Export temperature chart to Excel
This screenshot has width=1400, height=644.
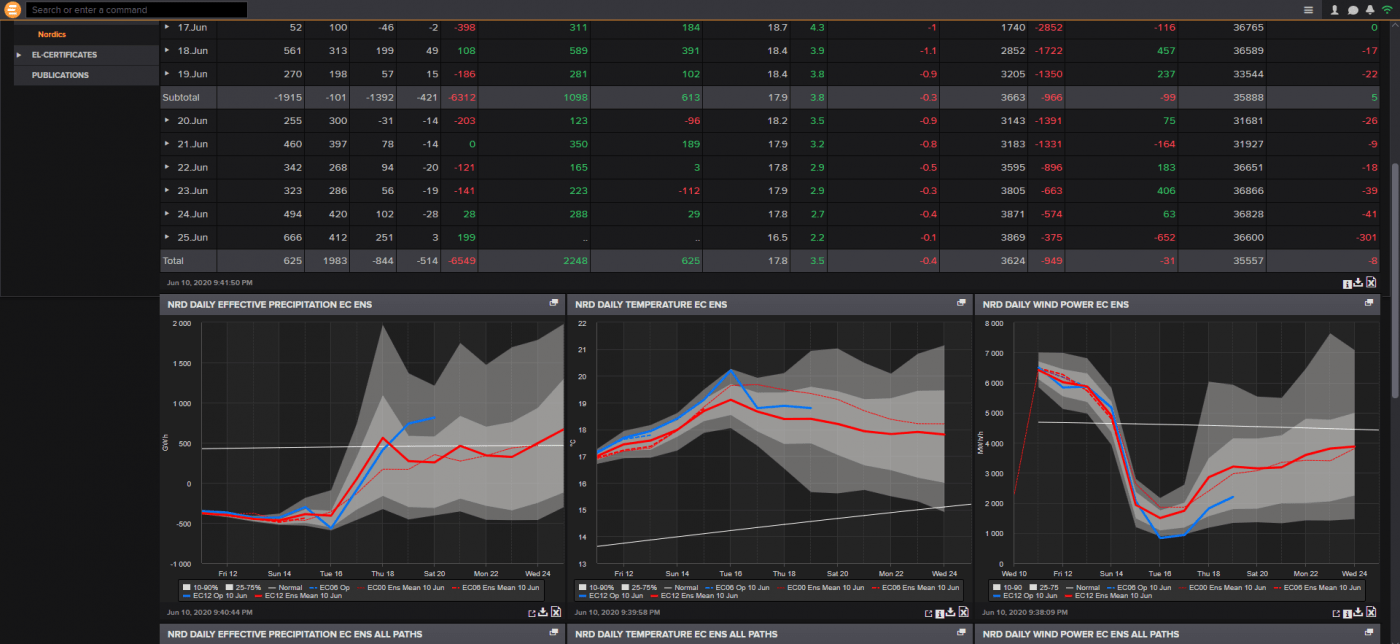963,612
